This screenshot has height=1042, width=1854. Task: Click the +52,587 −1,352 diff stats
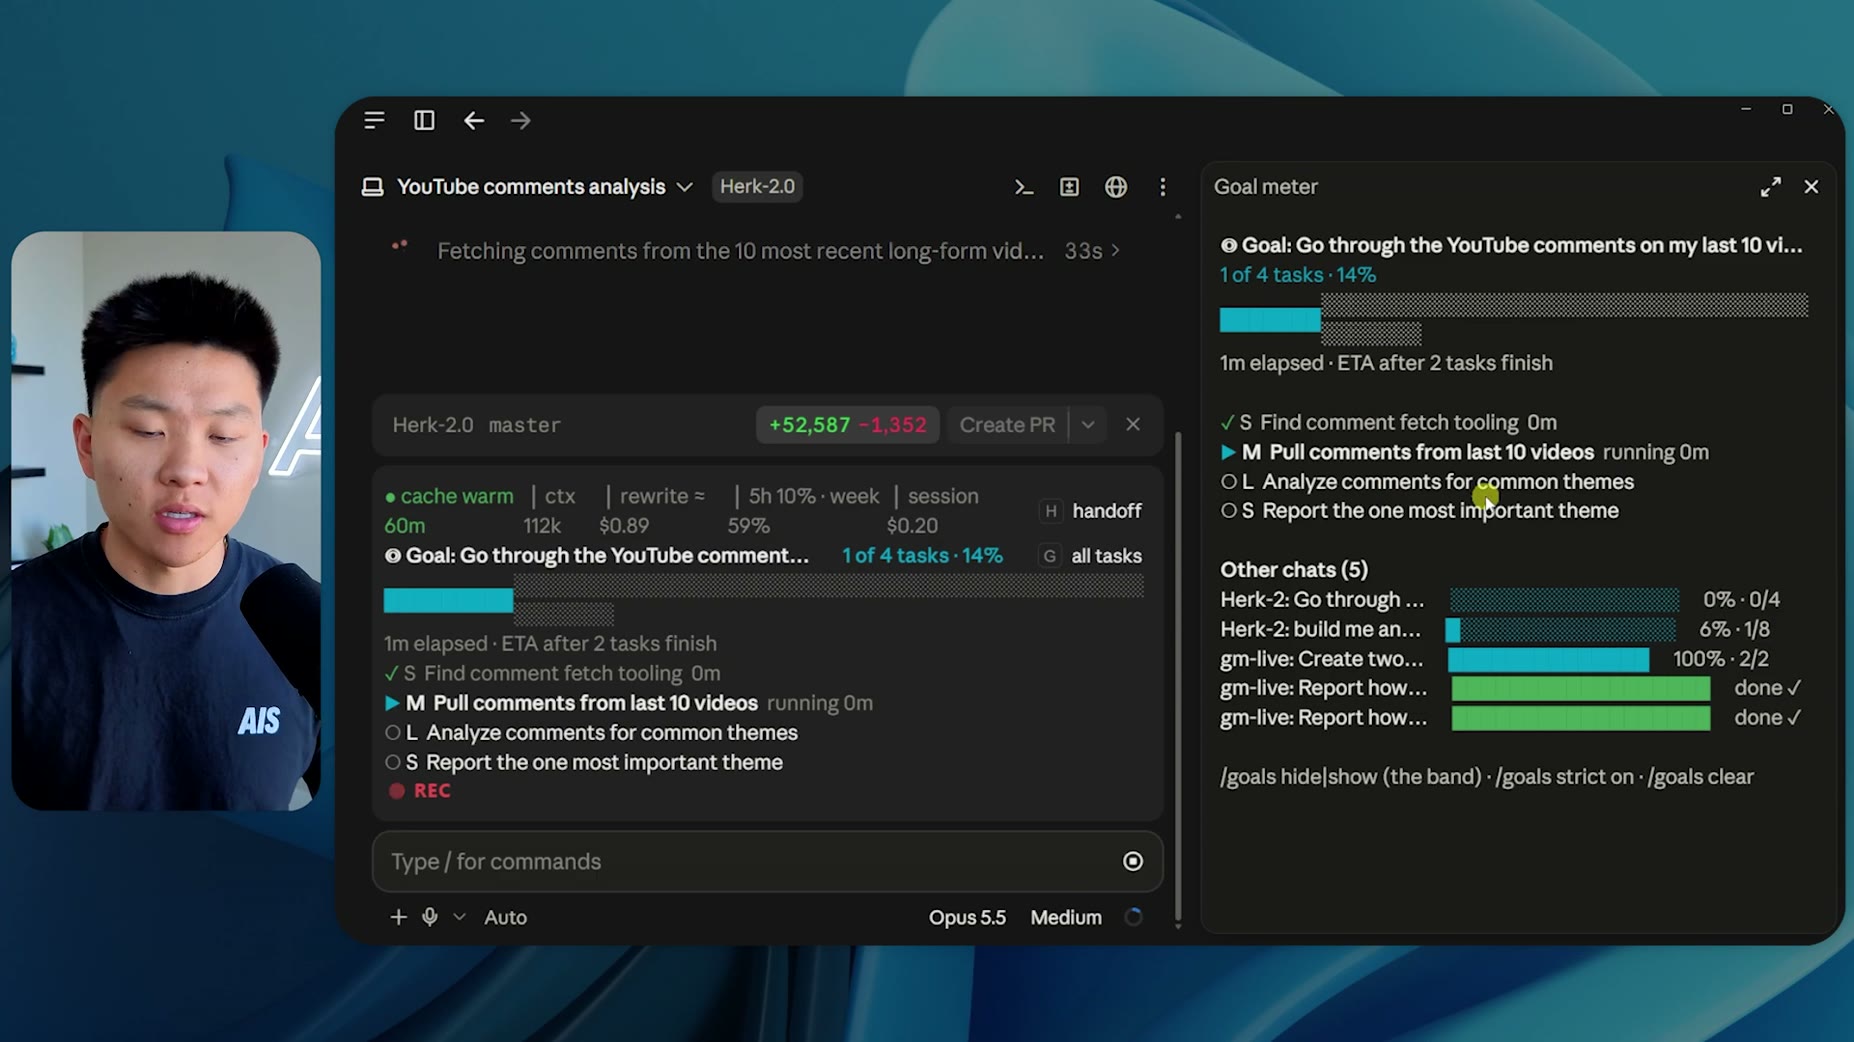tap(847, 425)
